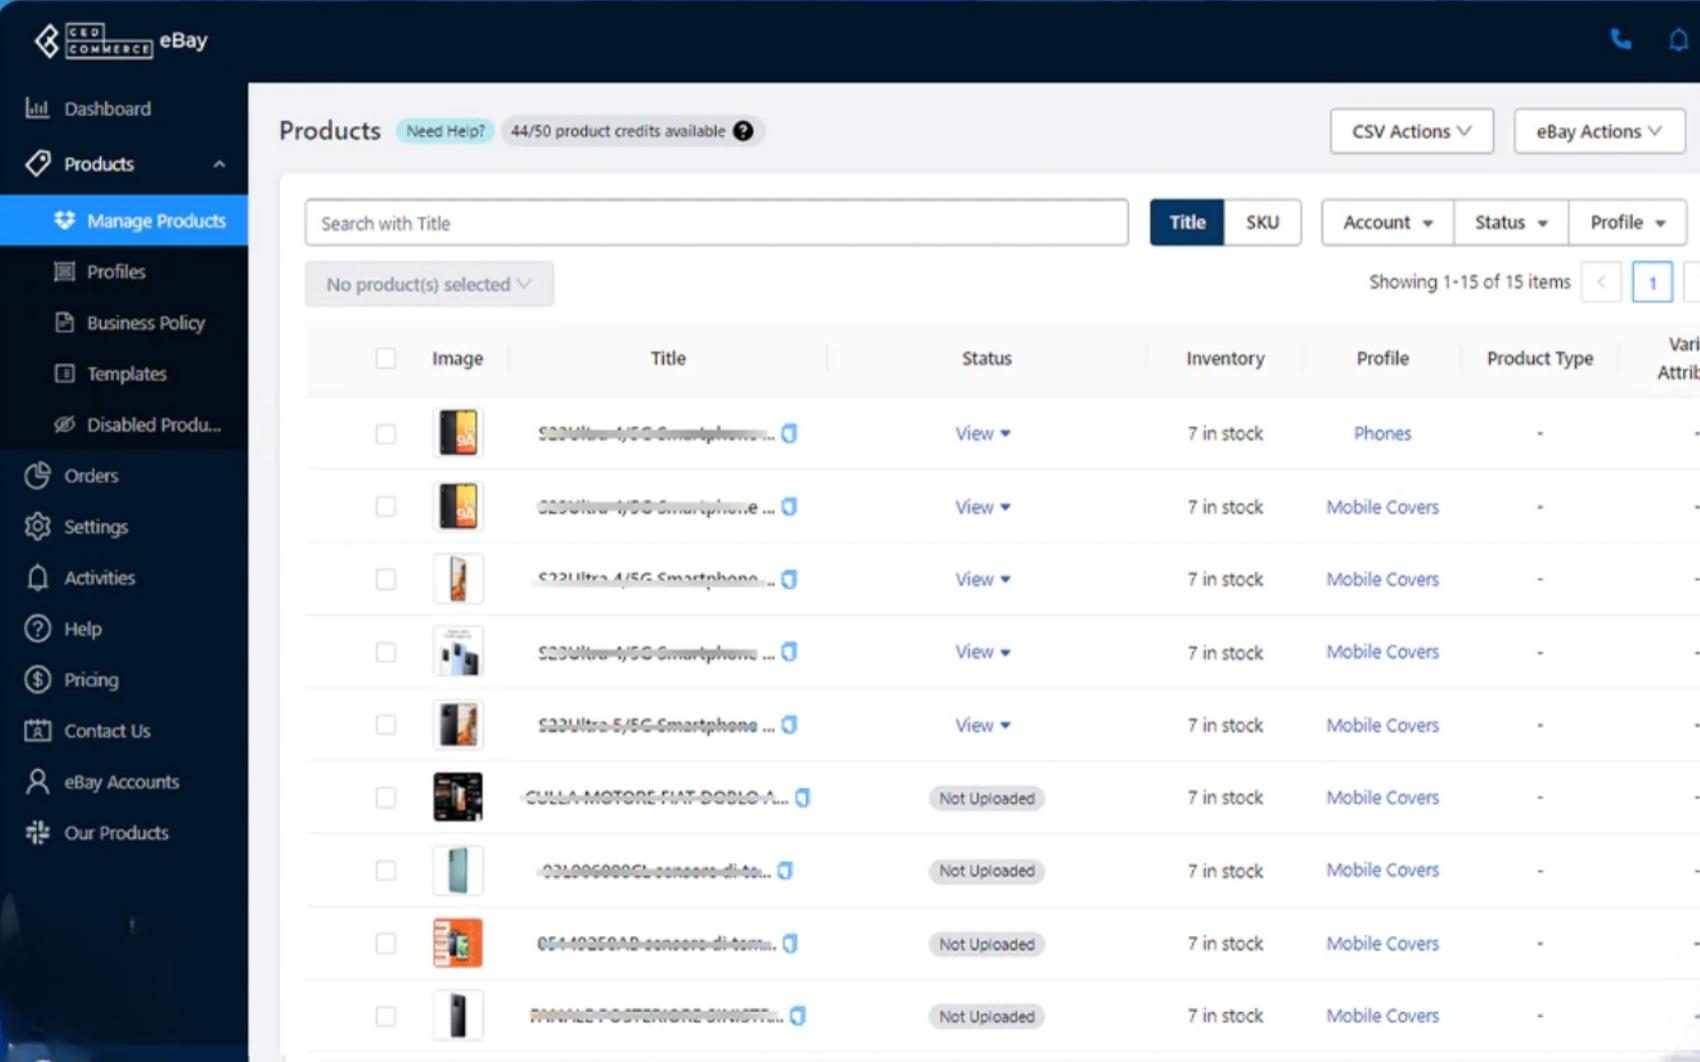Copy title icon for S22Ultra 5/5G Smartphone row
This screenshot has height=1062, width=1700.
click(x=790, y=724)
